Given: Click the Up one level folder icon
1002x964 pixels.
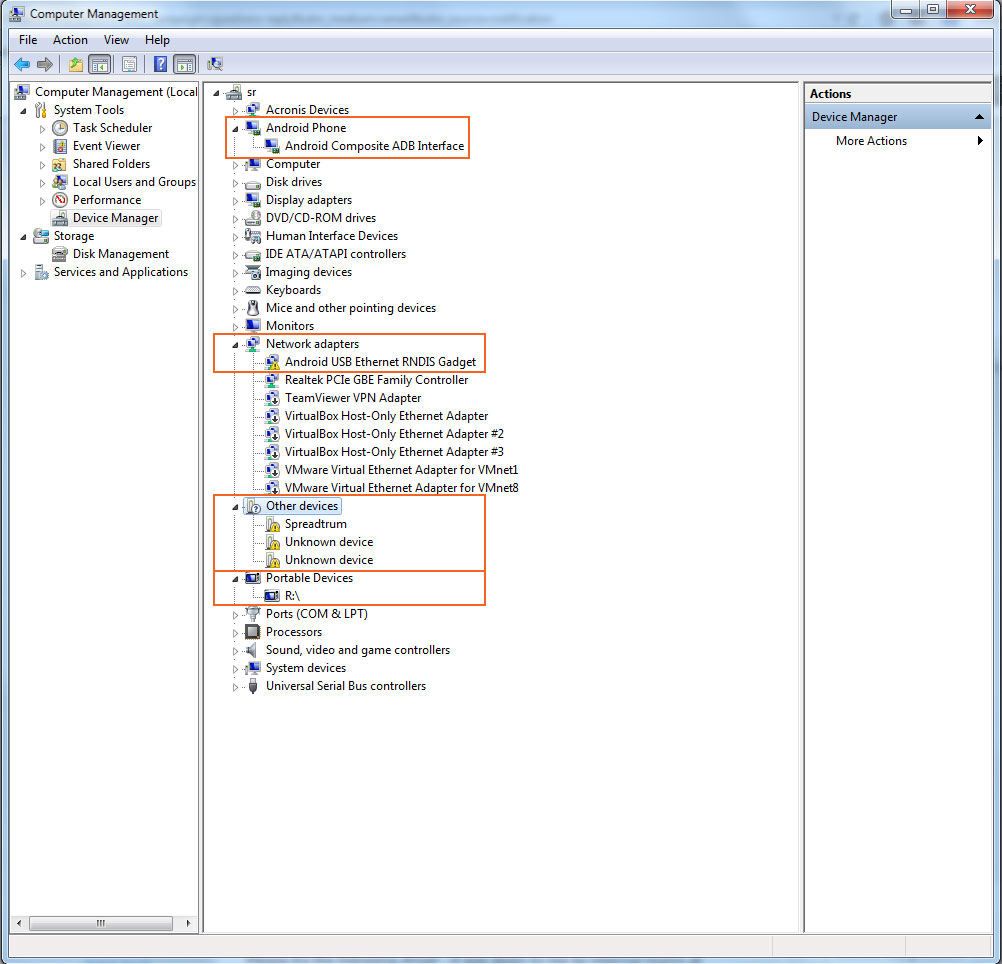Looking at the screenshot, I should click(x=75, y=64).
